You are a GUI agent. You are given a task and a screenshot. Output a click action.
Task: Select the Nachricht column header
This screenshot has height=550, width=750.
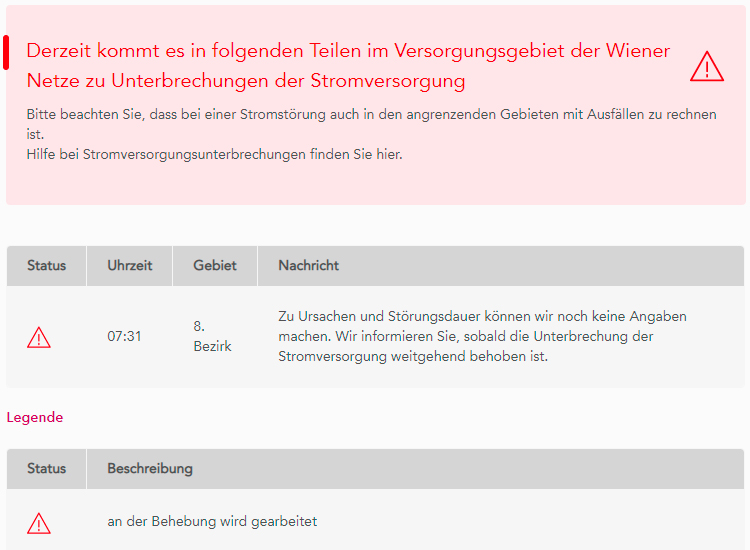tap(308, 265)
